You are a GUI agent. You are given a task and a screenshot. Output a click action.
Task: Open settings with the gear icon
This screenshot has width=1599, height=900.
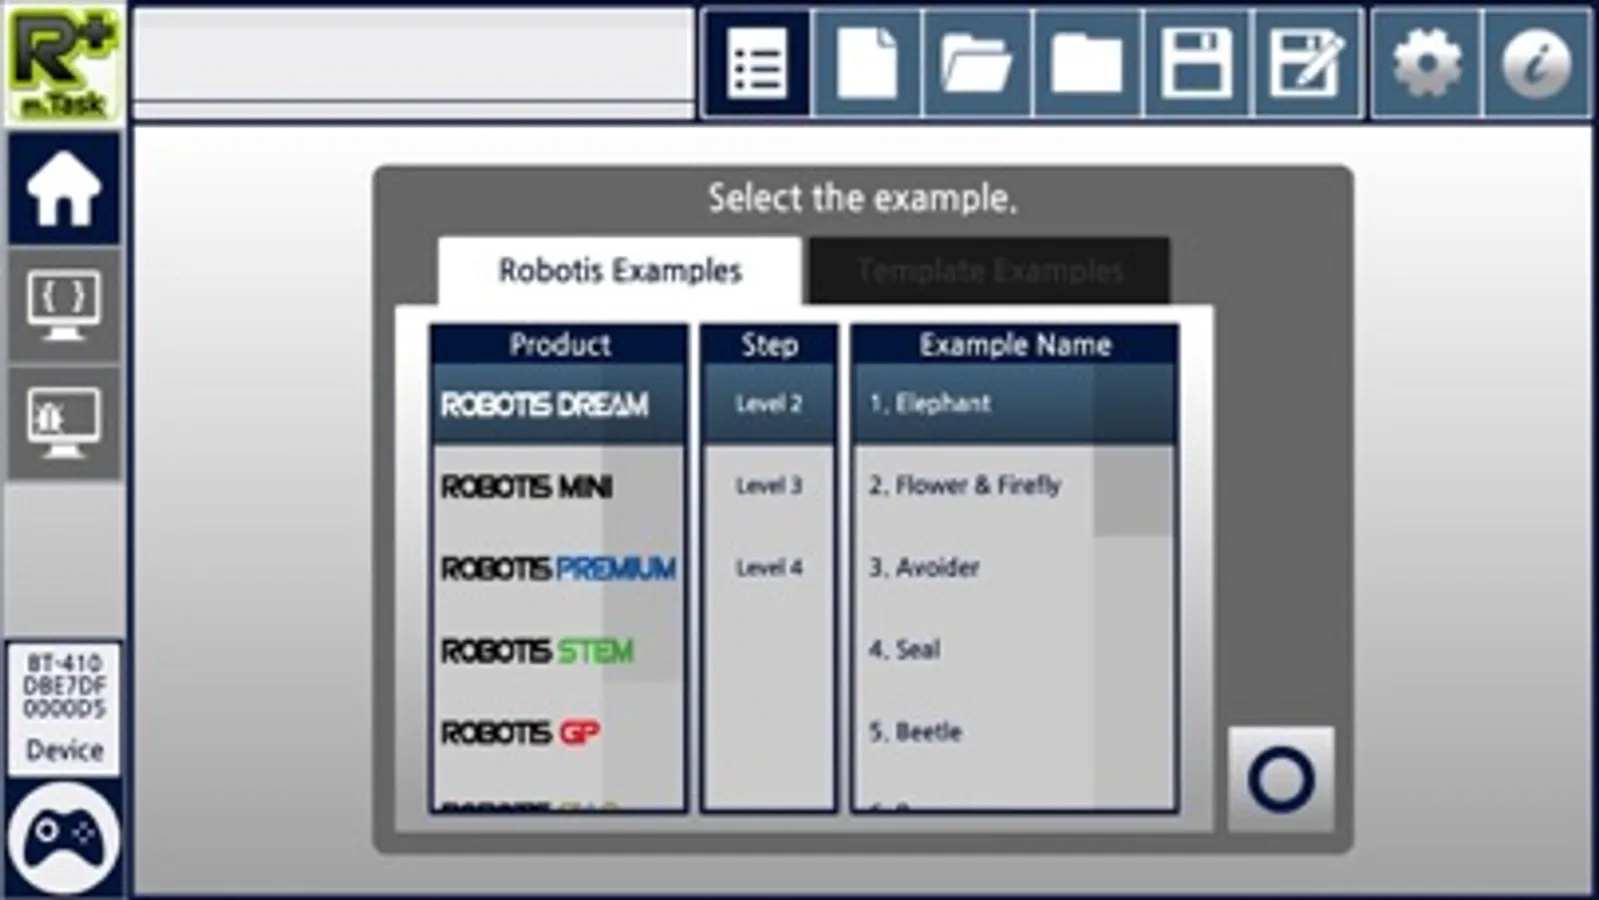point(1426,63)
